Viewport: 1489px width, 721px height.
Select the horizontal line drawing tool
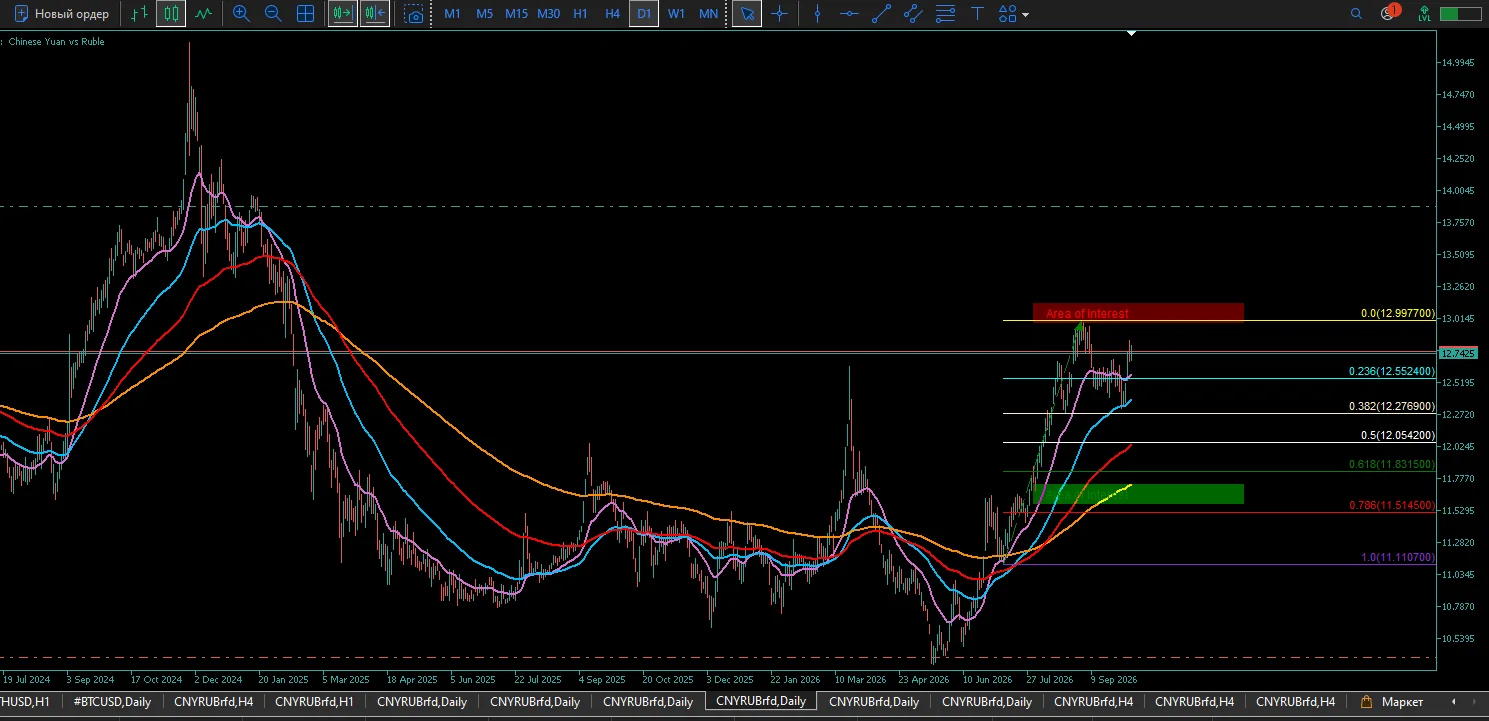point(849,14)
